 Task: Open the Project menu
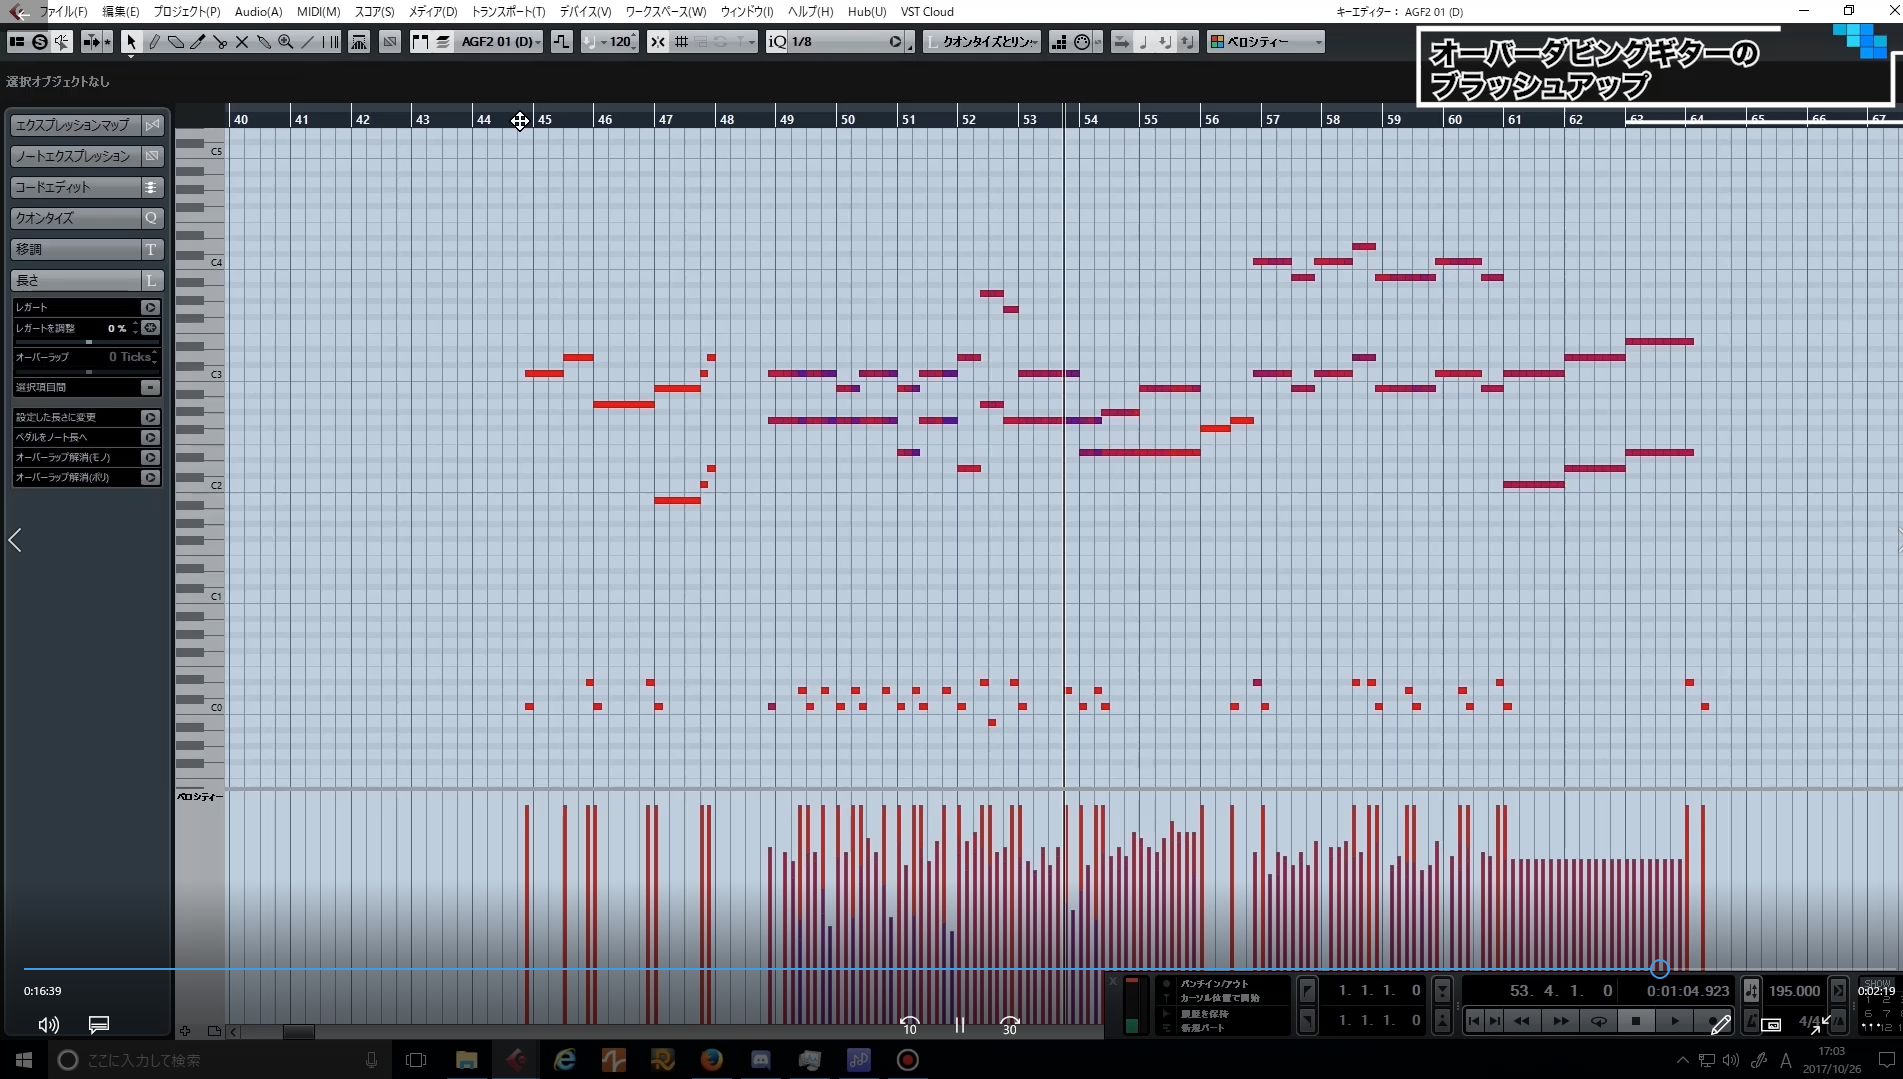point(187,11)
